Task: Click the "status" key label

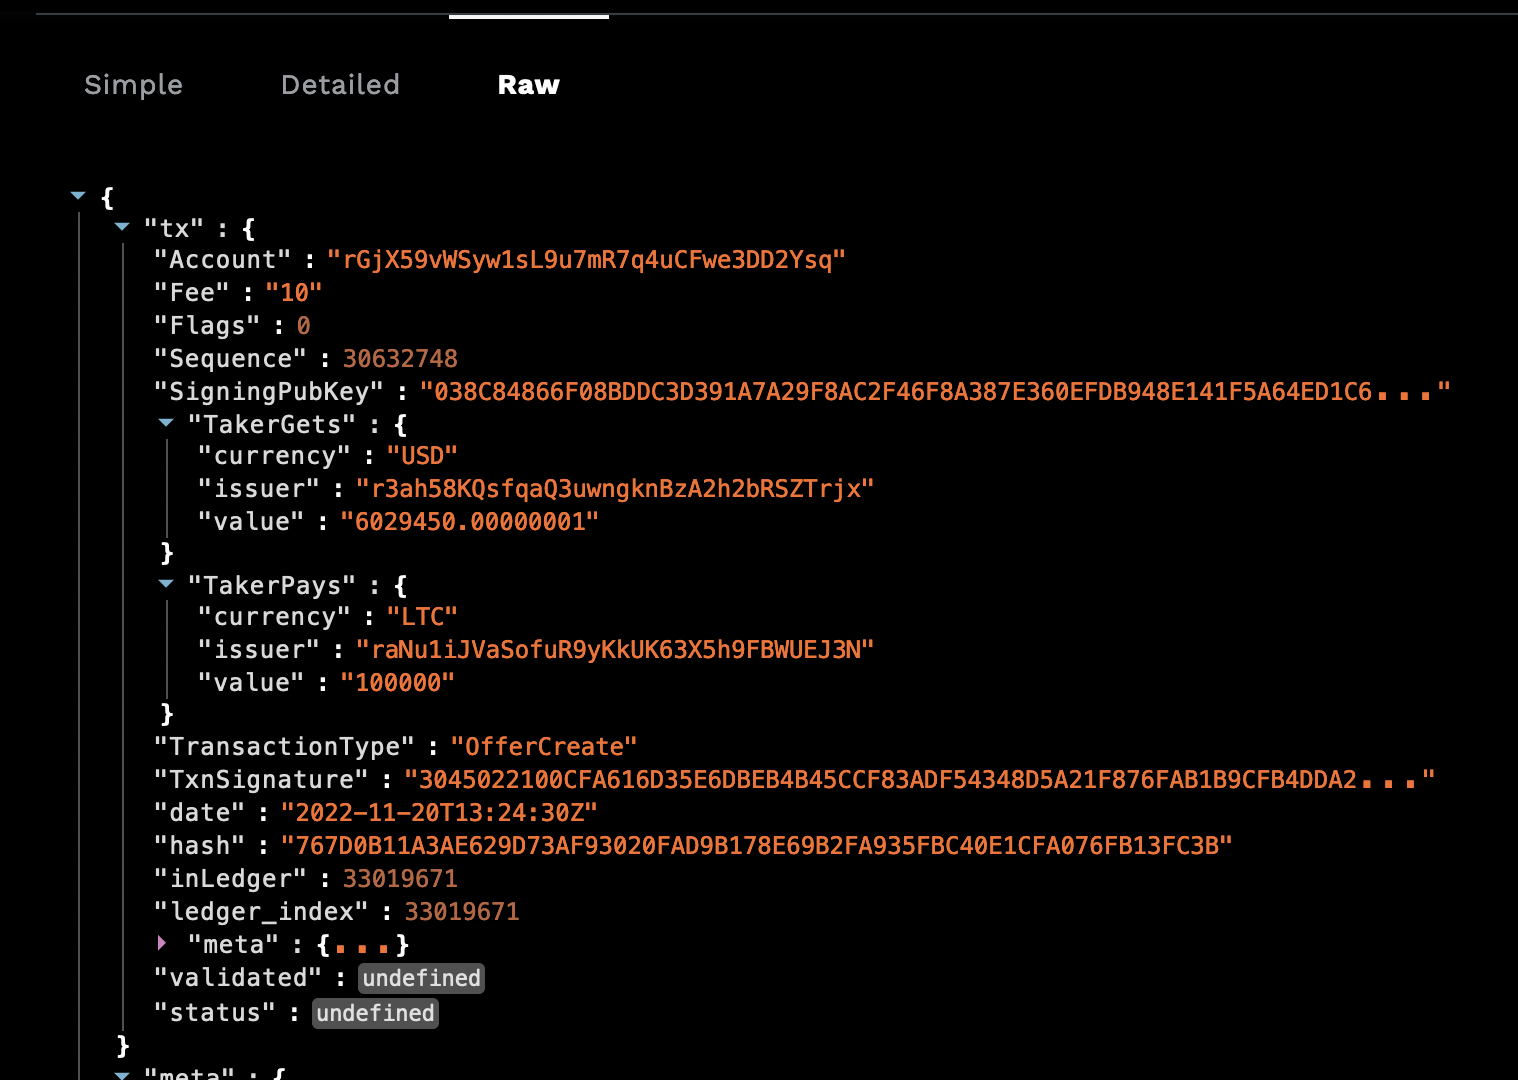Action: tap(215, 1013)
